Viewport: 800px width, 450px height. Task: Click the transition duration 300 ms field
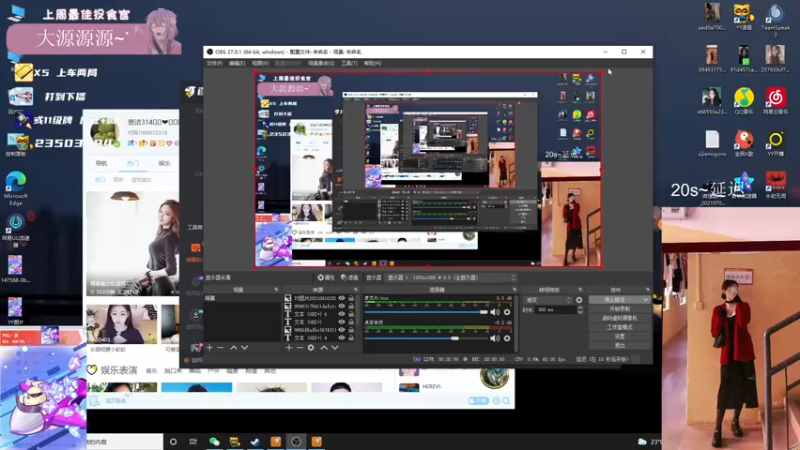[555, 310]
